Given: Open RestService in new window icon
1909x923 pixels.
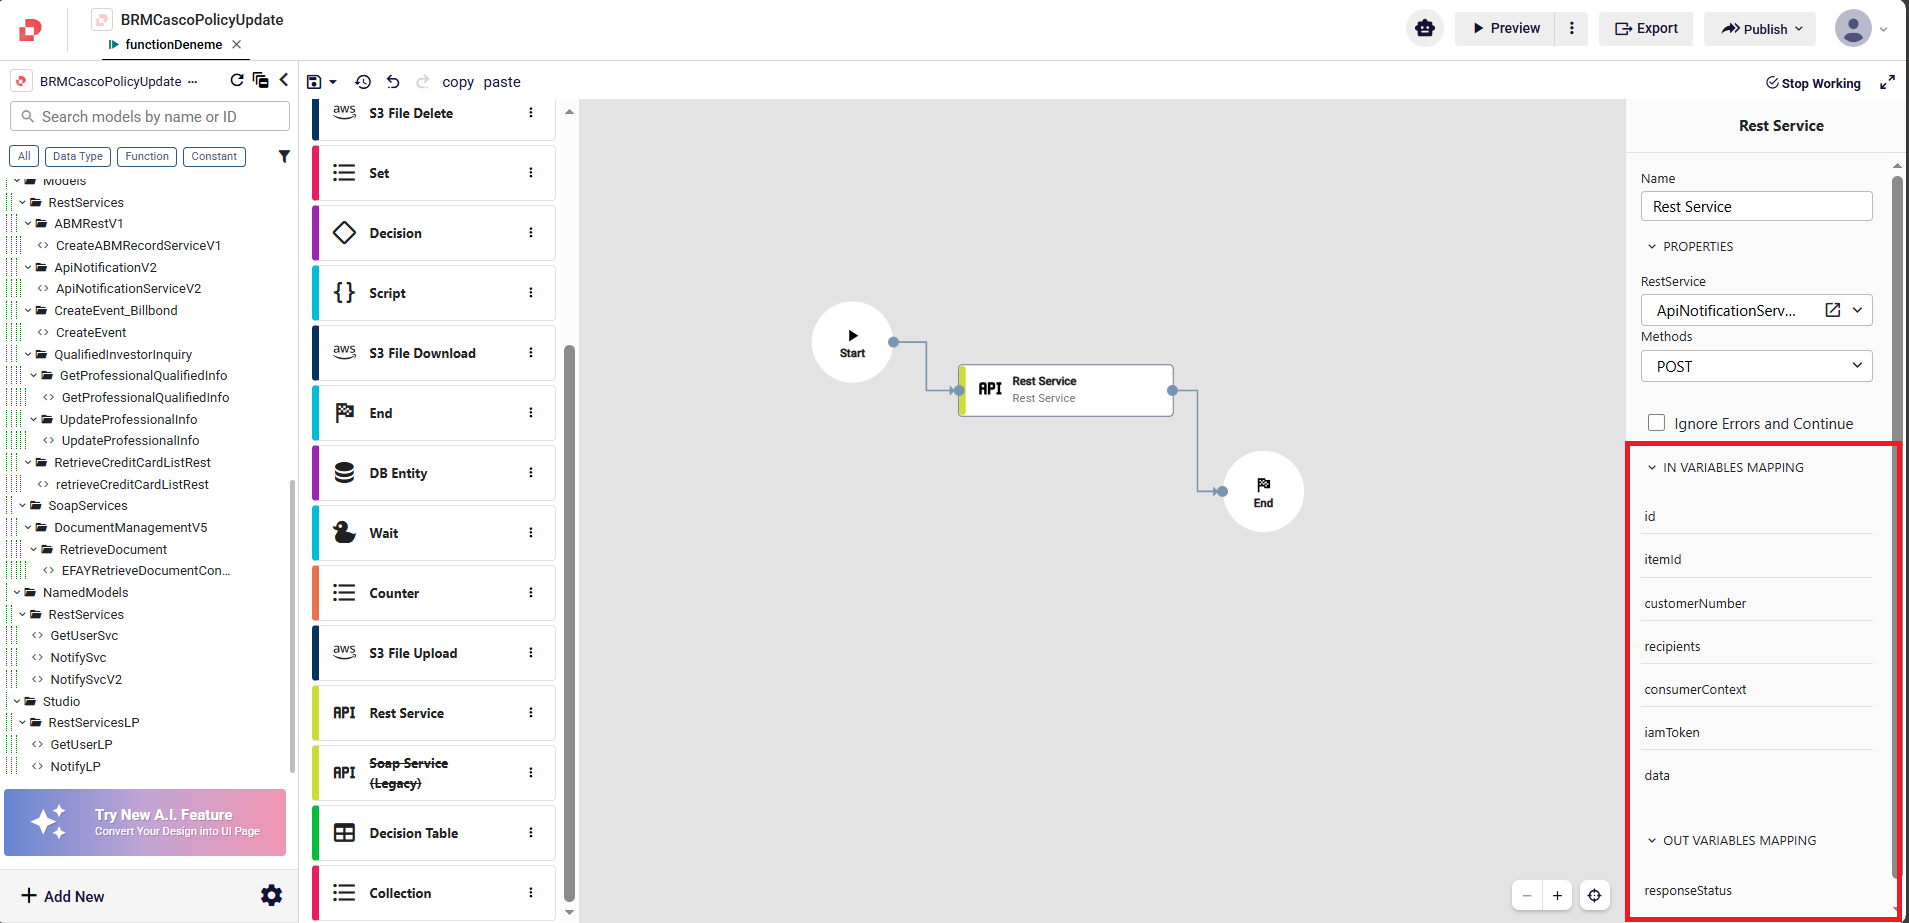Looking at the screenshot, I should click(1832, 310).
